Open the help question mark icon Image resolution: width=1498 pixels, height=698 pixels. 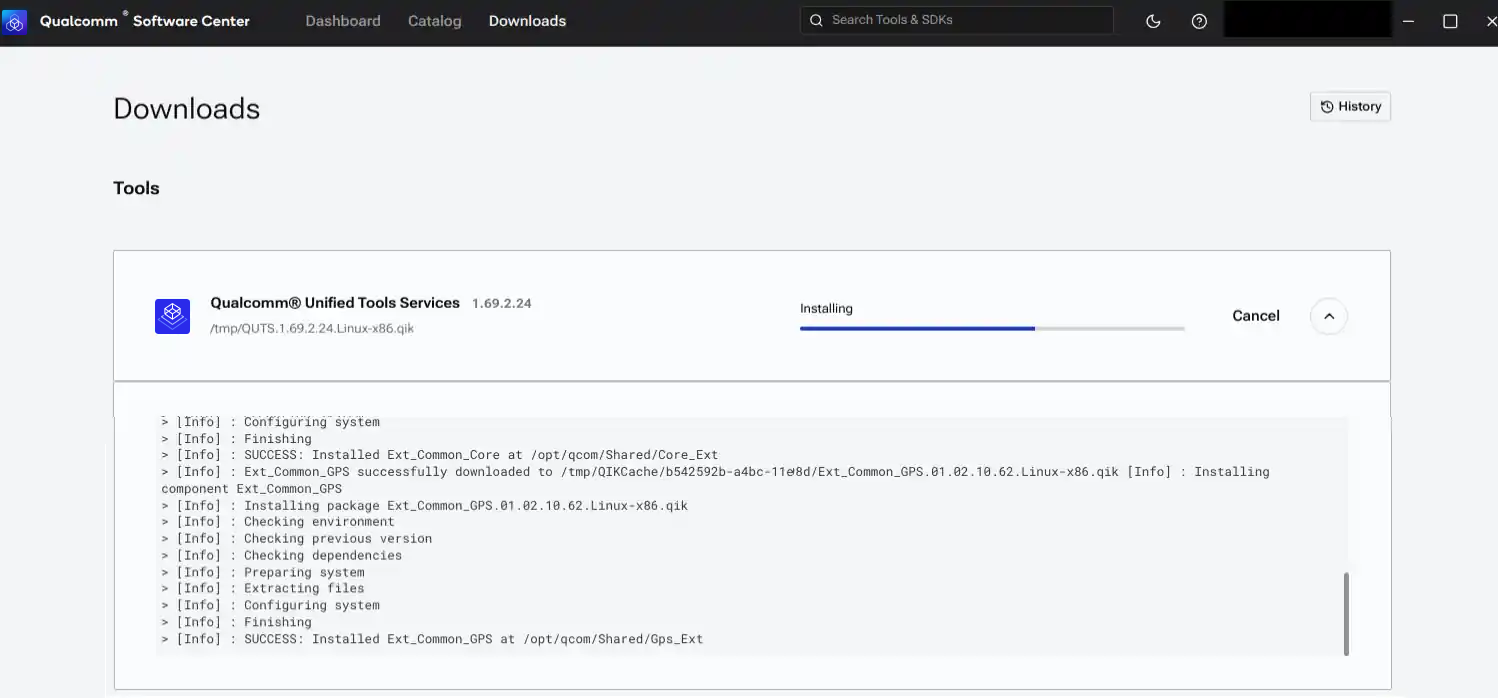1199,21
